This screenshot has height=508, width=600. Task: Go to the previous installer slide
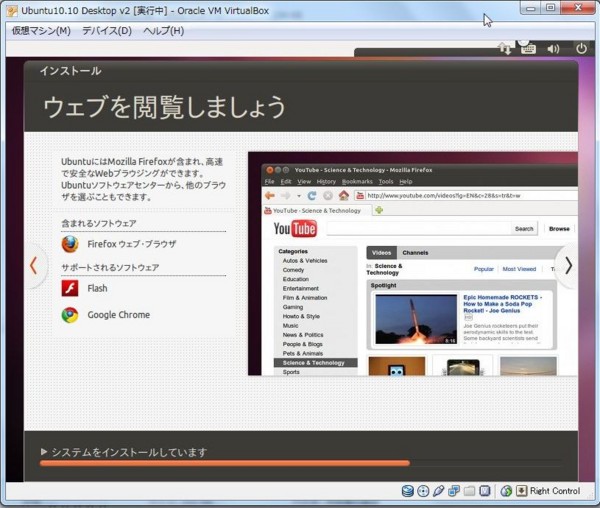click(x=34, y=265)
